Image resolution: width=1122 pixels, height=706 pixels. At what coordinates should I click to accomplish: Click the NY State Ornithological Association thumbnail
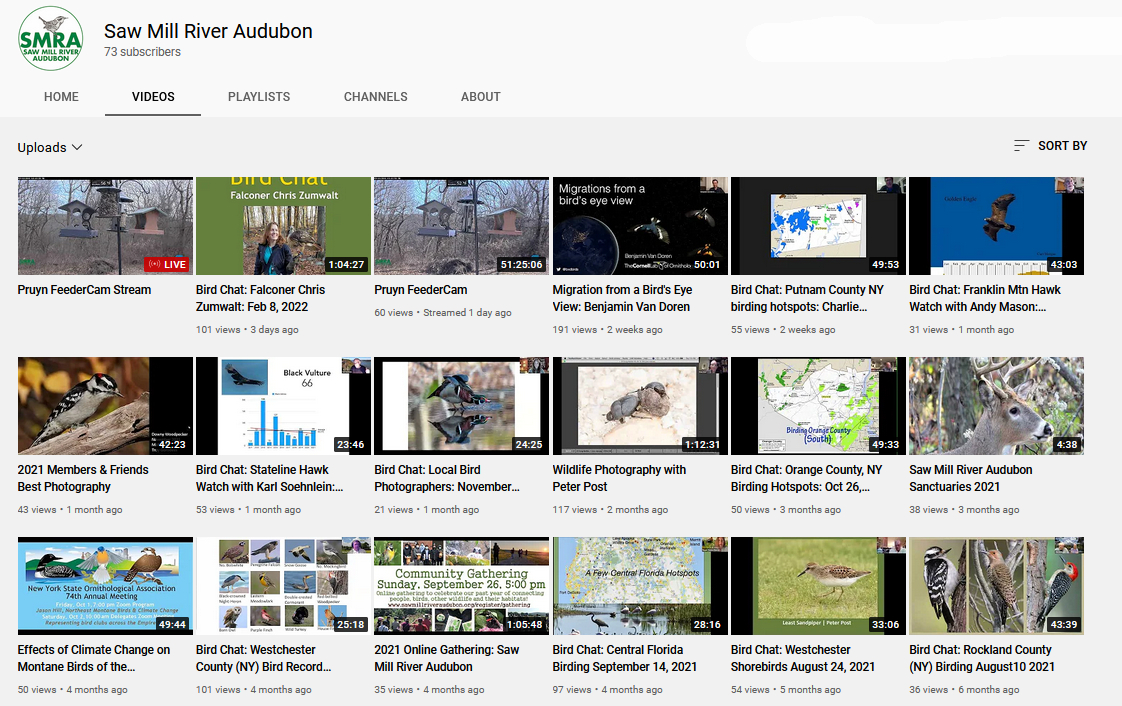pyautogui.click(x=105, y=586)
